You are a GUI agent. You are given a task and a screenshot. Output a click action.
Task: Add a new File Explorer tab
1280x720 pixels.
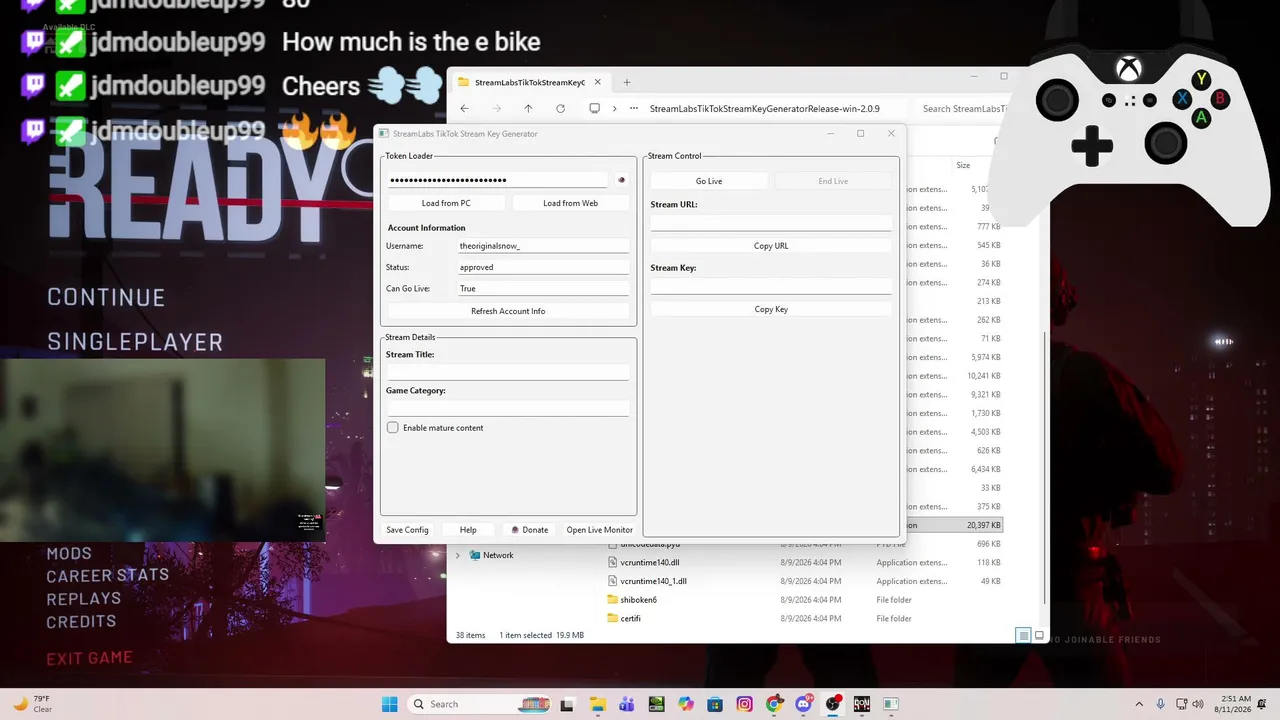(627, 82)
